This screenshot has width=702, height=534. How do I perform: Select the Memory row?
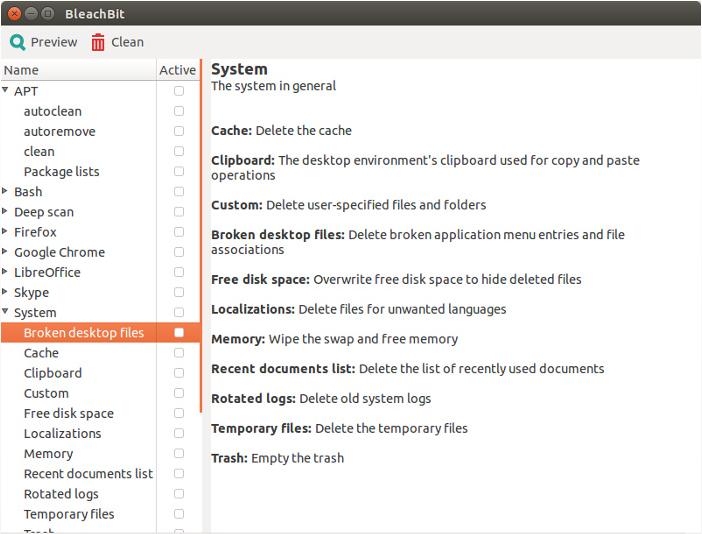100,453
